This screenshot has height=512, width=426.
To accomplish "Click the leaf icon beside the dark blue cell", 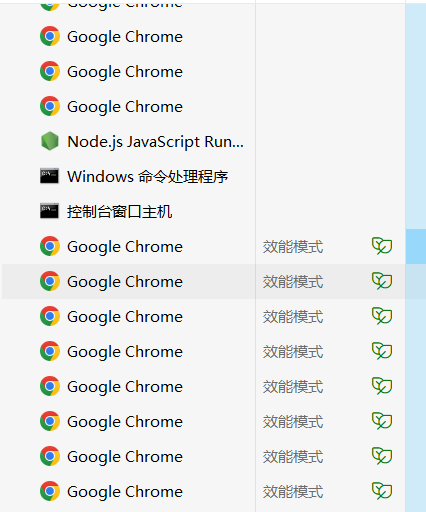I will pyautogui.click(x=382, y=246).
